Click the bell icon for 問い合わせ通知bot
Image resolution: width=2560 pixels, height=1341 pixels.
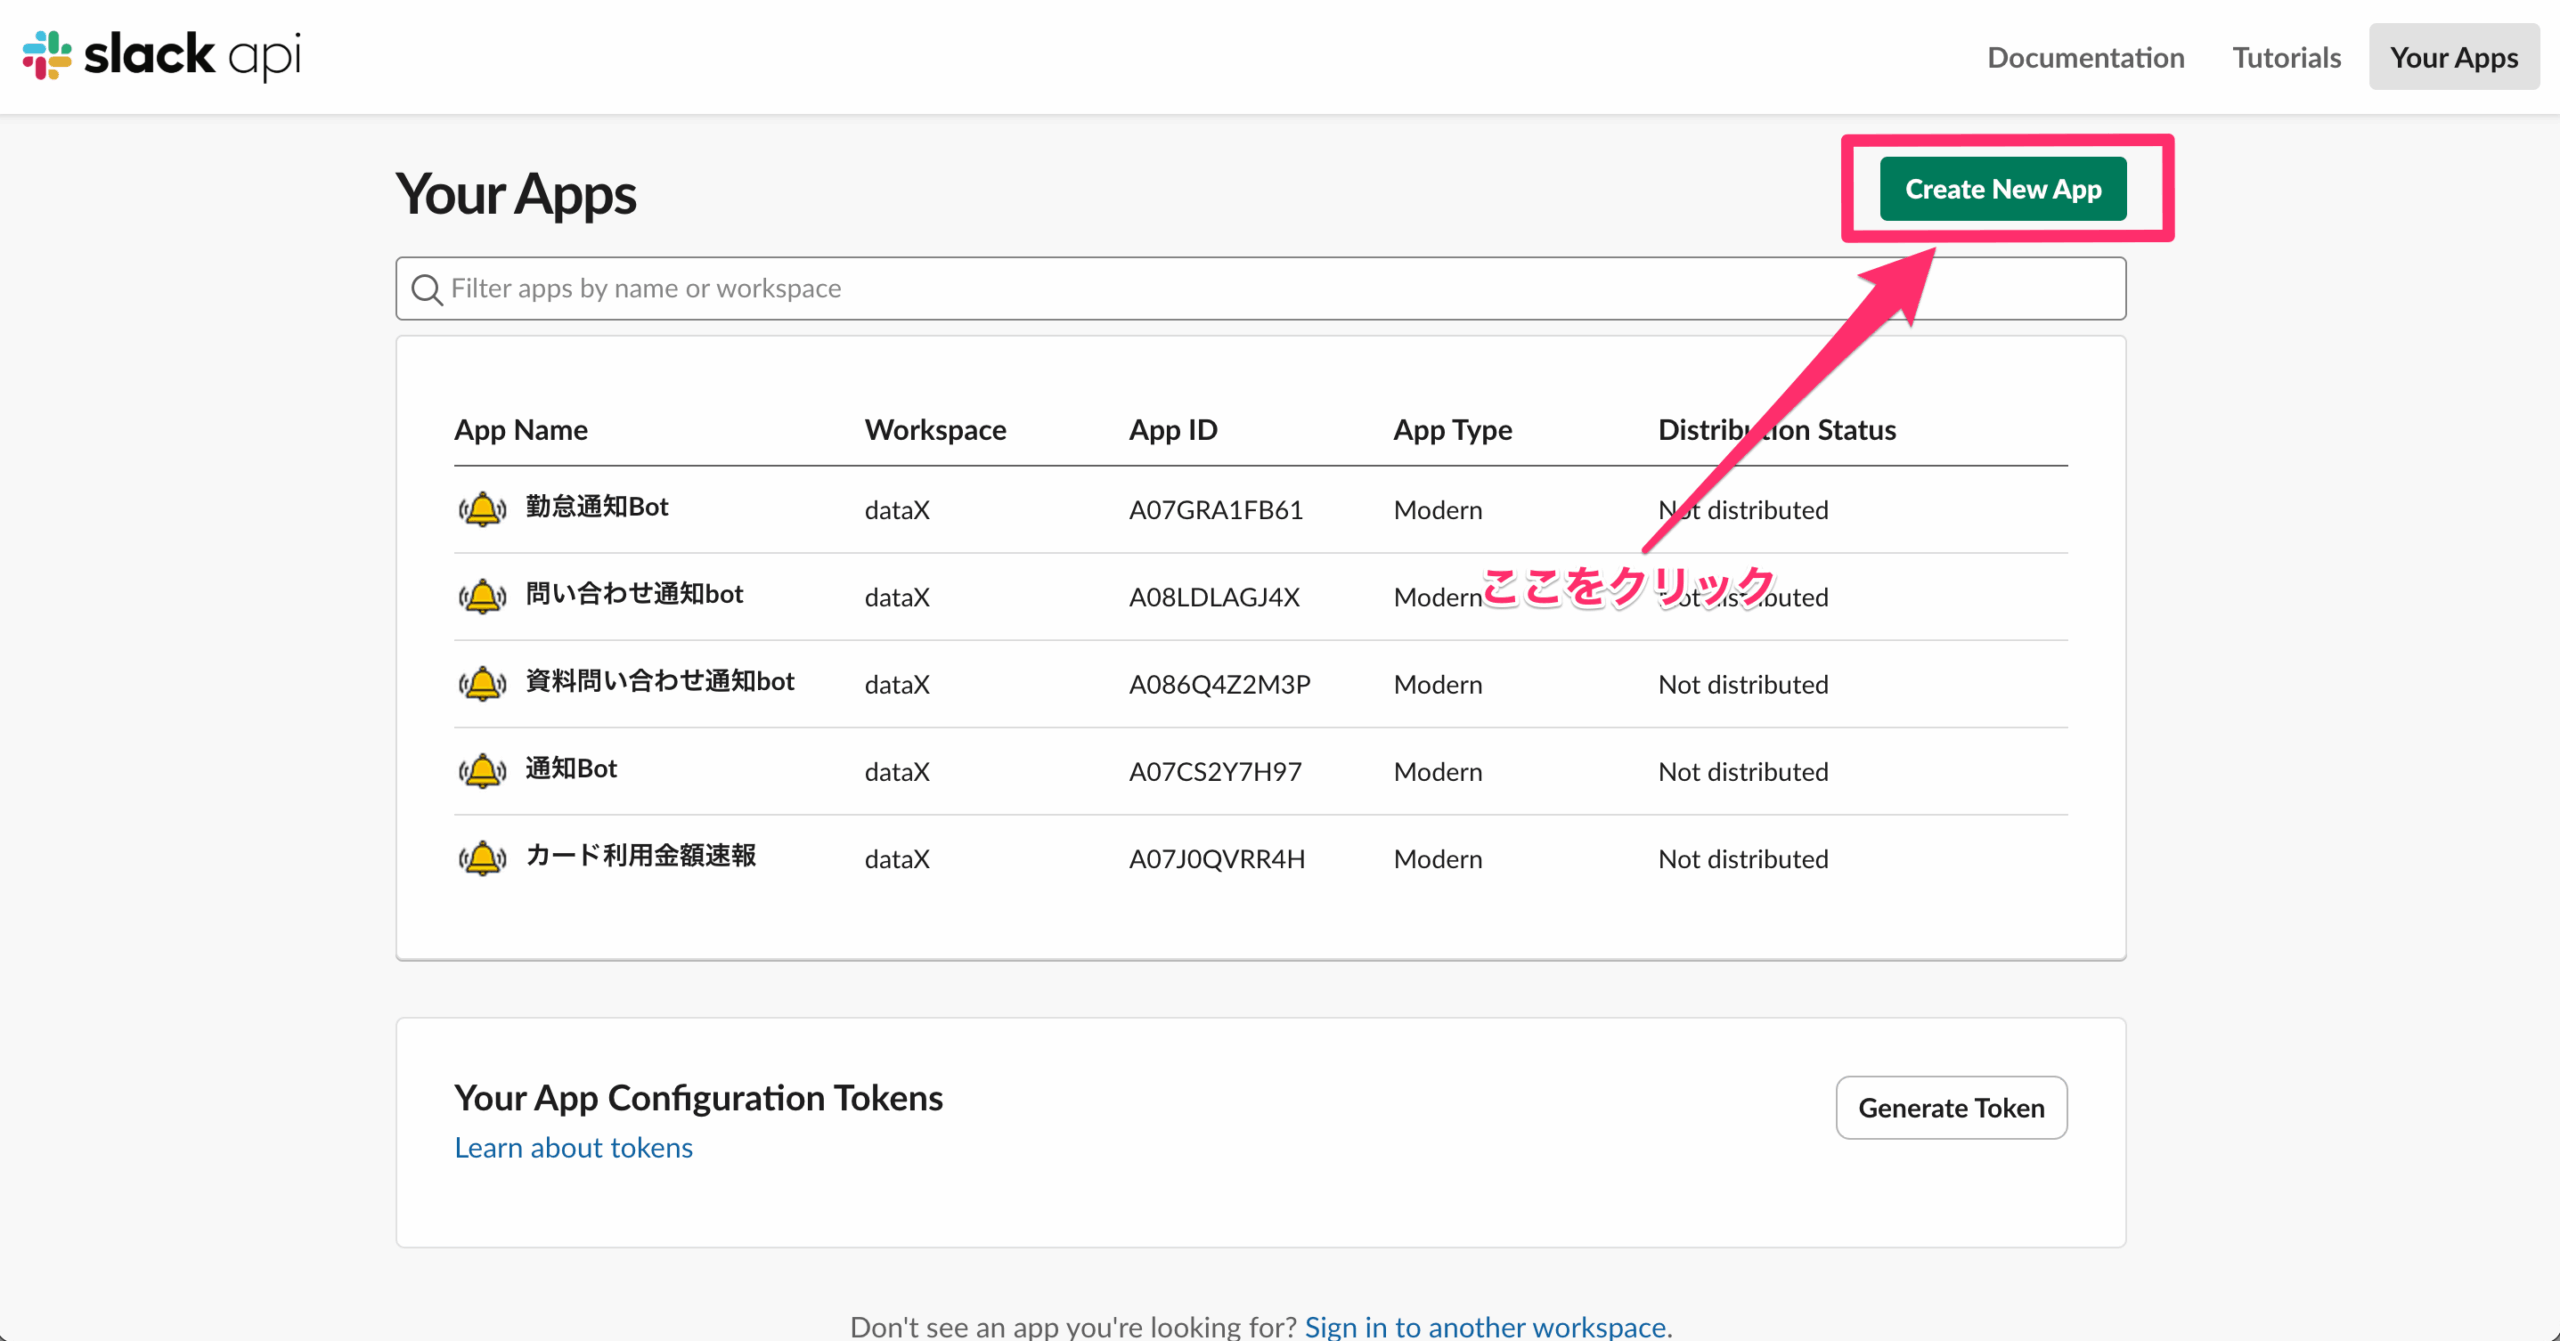click(x=483, y=596)
